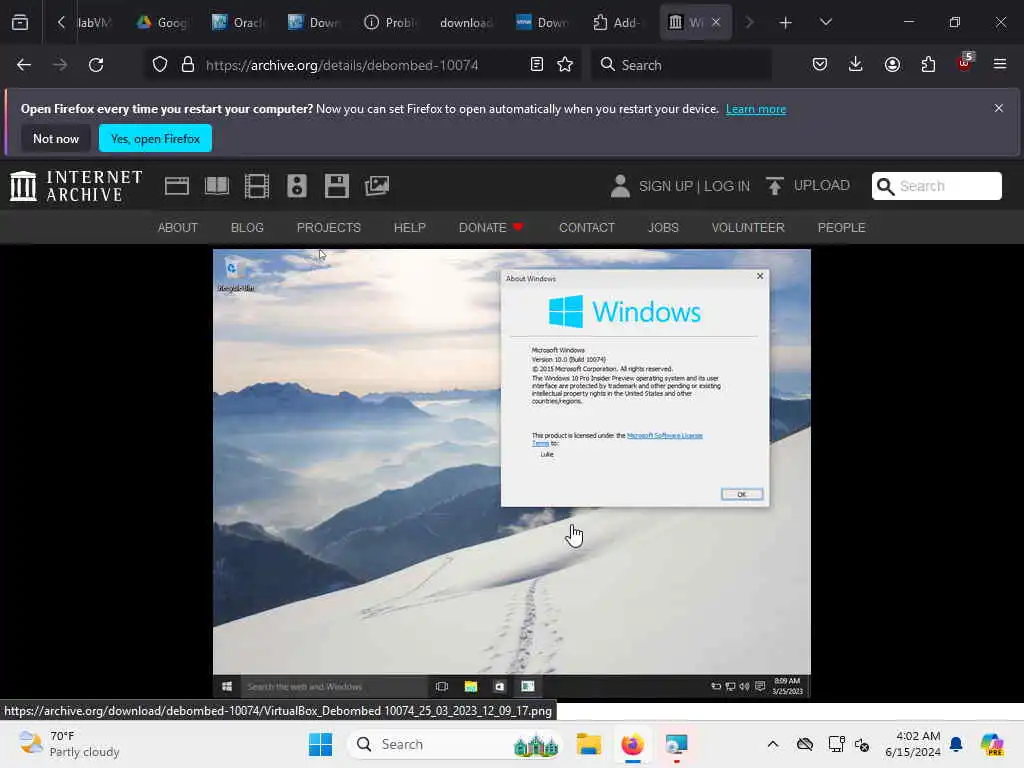Go back one page in browser
The image size is (1024, 768).
point(24,65)
